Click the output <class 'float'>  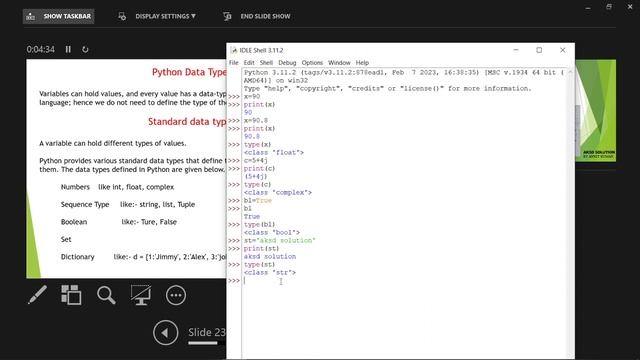(274, 152)
